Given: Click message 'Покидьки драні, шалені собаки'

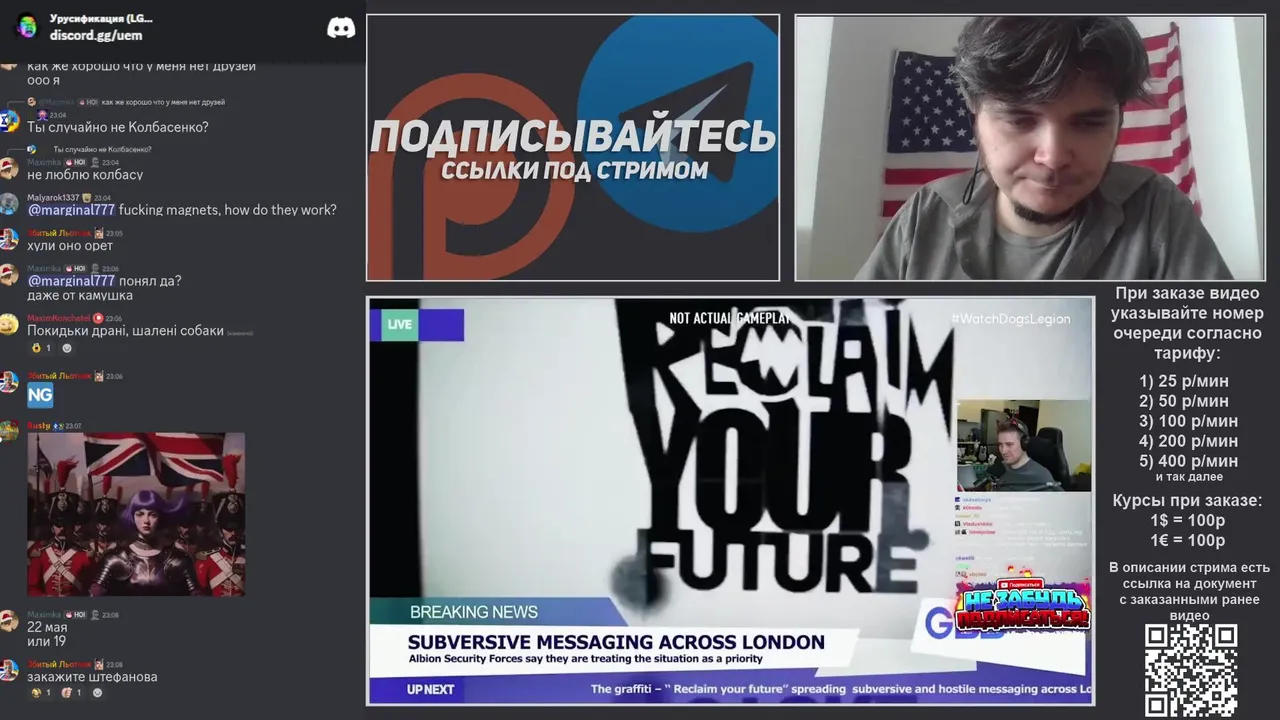Looking at the screenshot, I should point(125,331).
